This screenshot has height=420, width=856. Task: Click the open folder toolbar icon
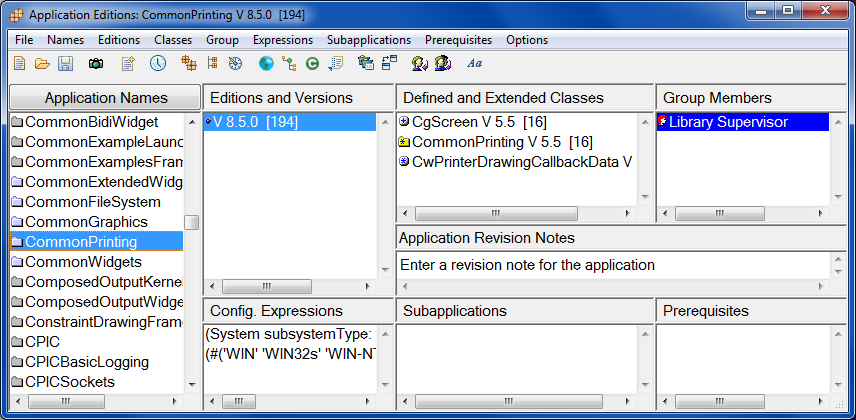coord(42,63)
